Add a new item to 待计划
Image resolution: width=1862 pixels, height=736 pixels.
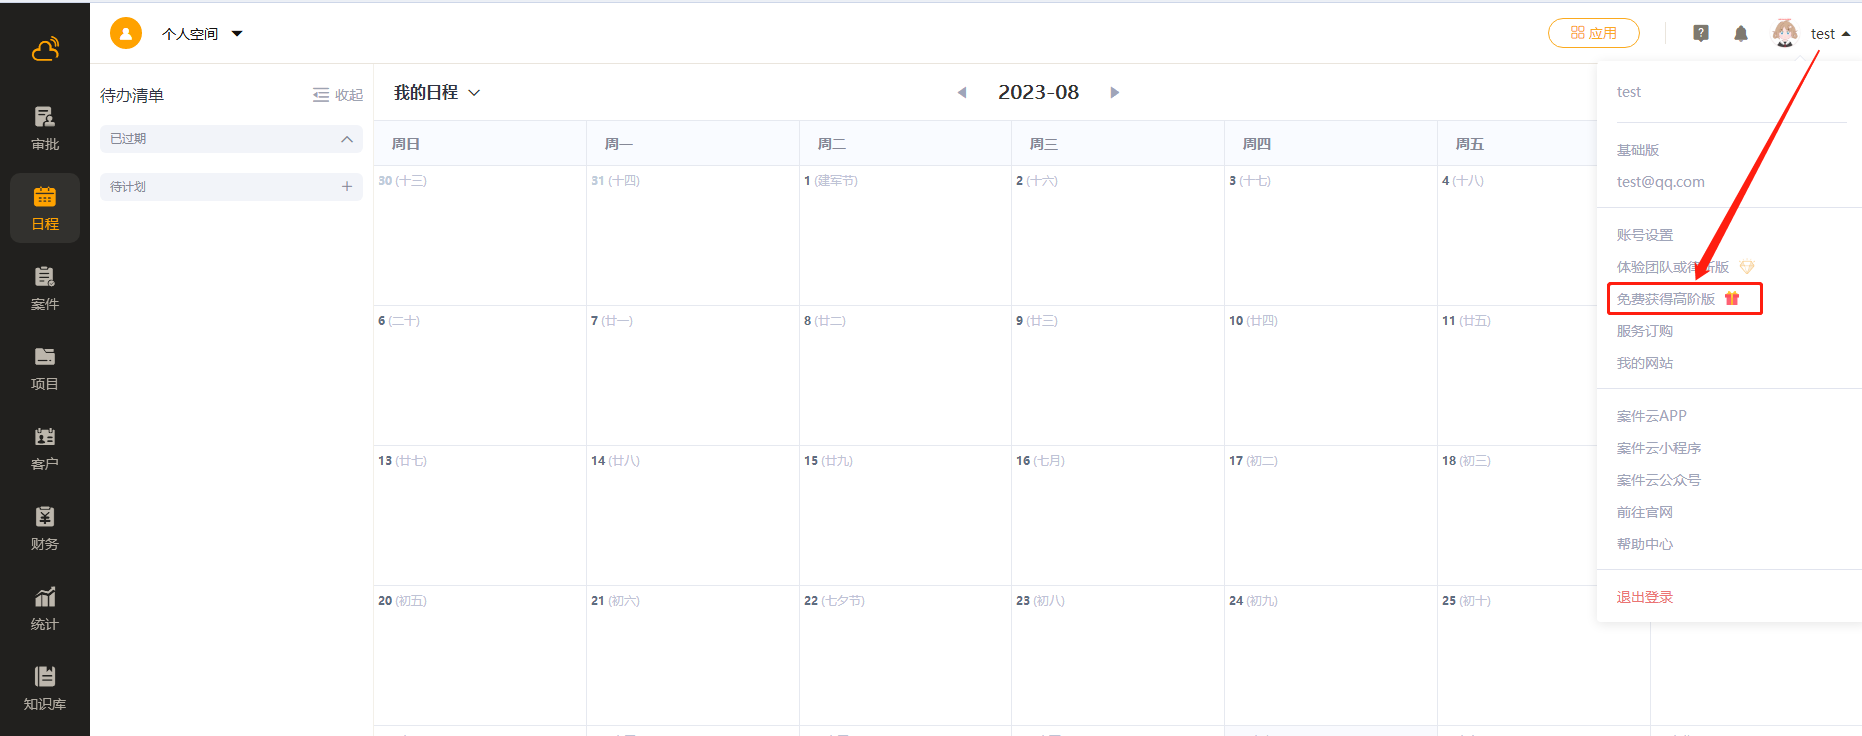346,187
